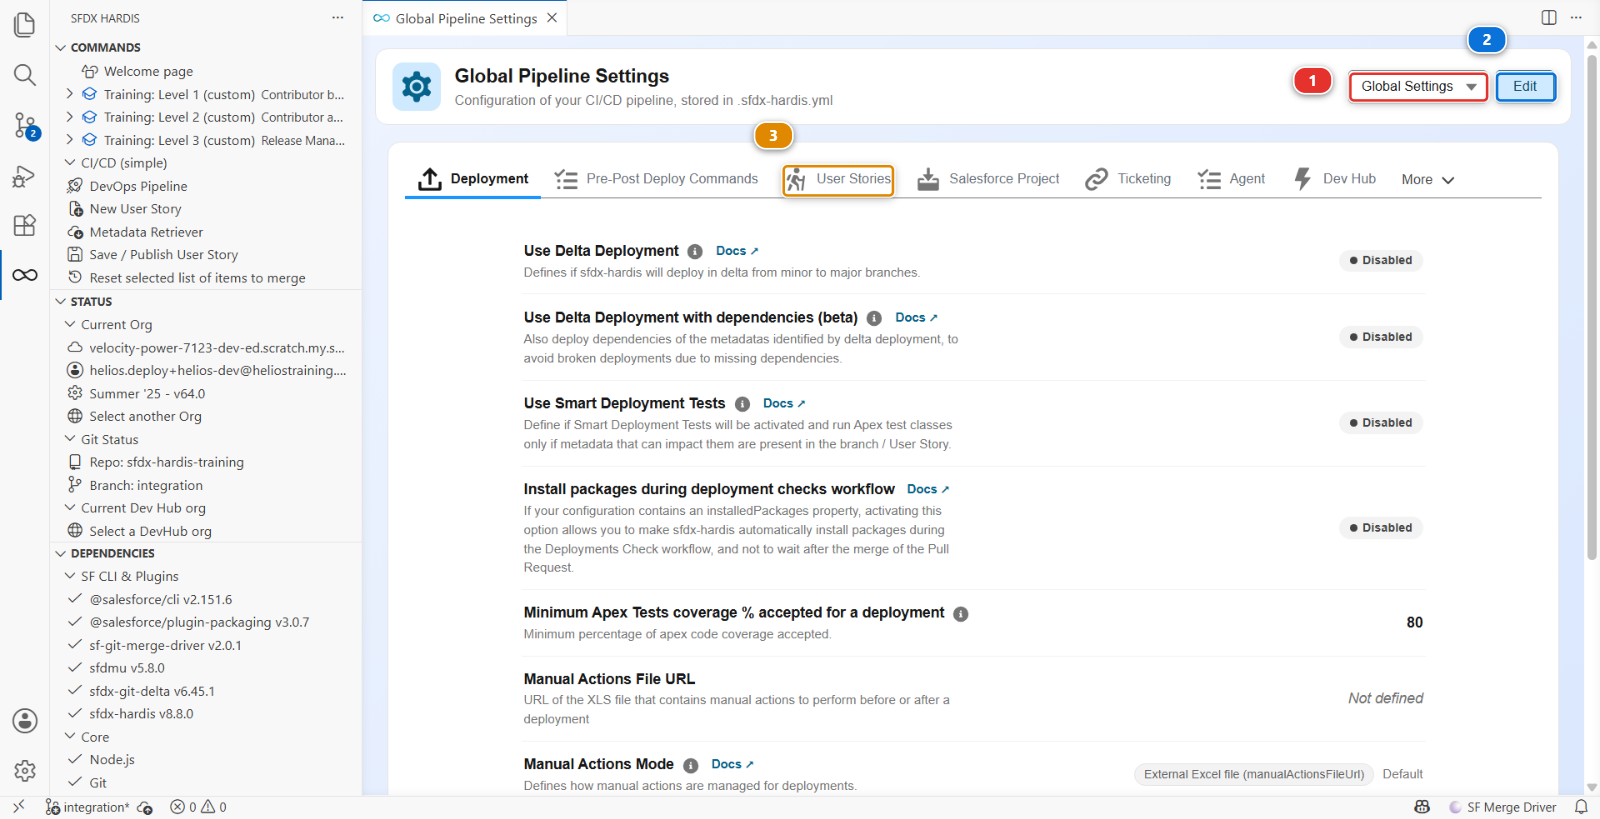This screenshot has height=819, width=1600.
Task: Open the Accounts icon in activity bar
Action: 25,721
